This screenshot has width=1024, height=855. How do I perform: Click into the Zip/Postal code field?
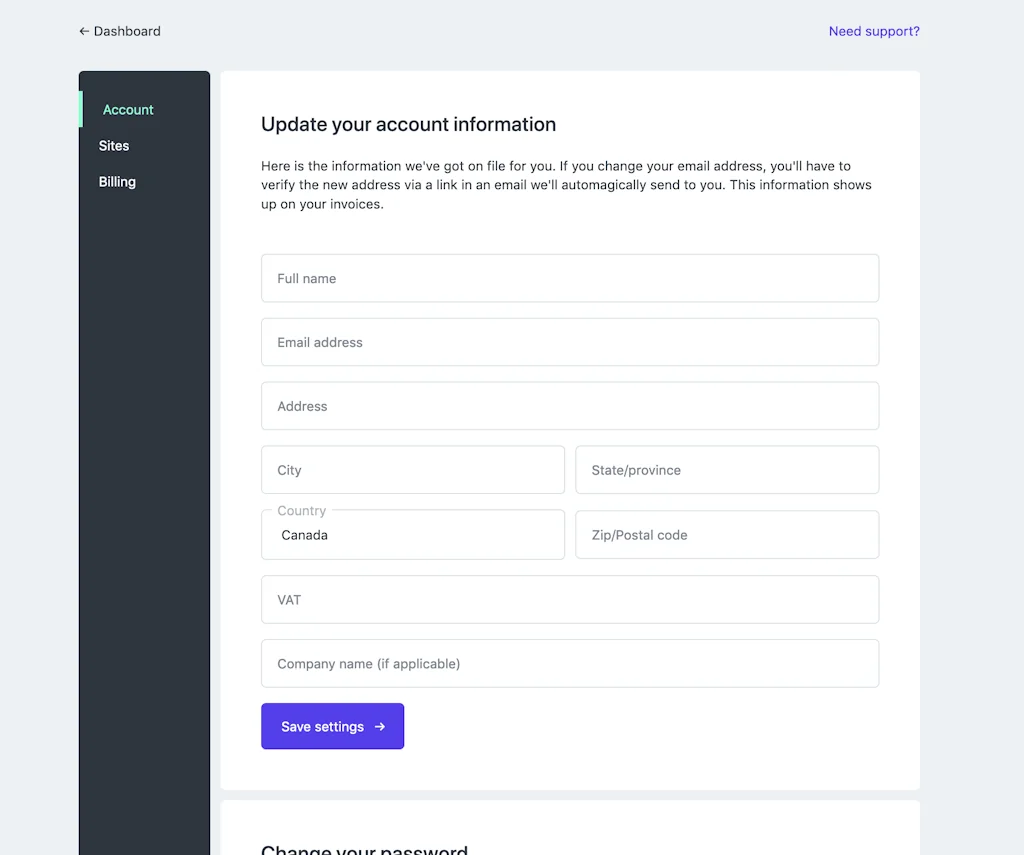click(x=727, y=534)
